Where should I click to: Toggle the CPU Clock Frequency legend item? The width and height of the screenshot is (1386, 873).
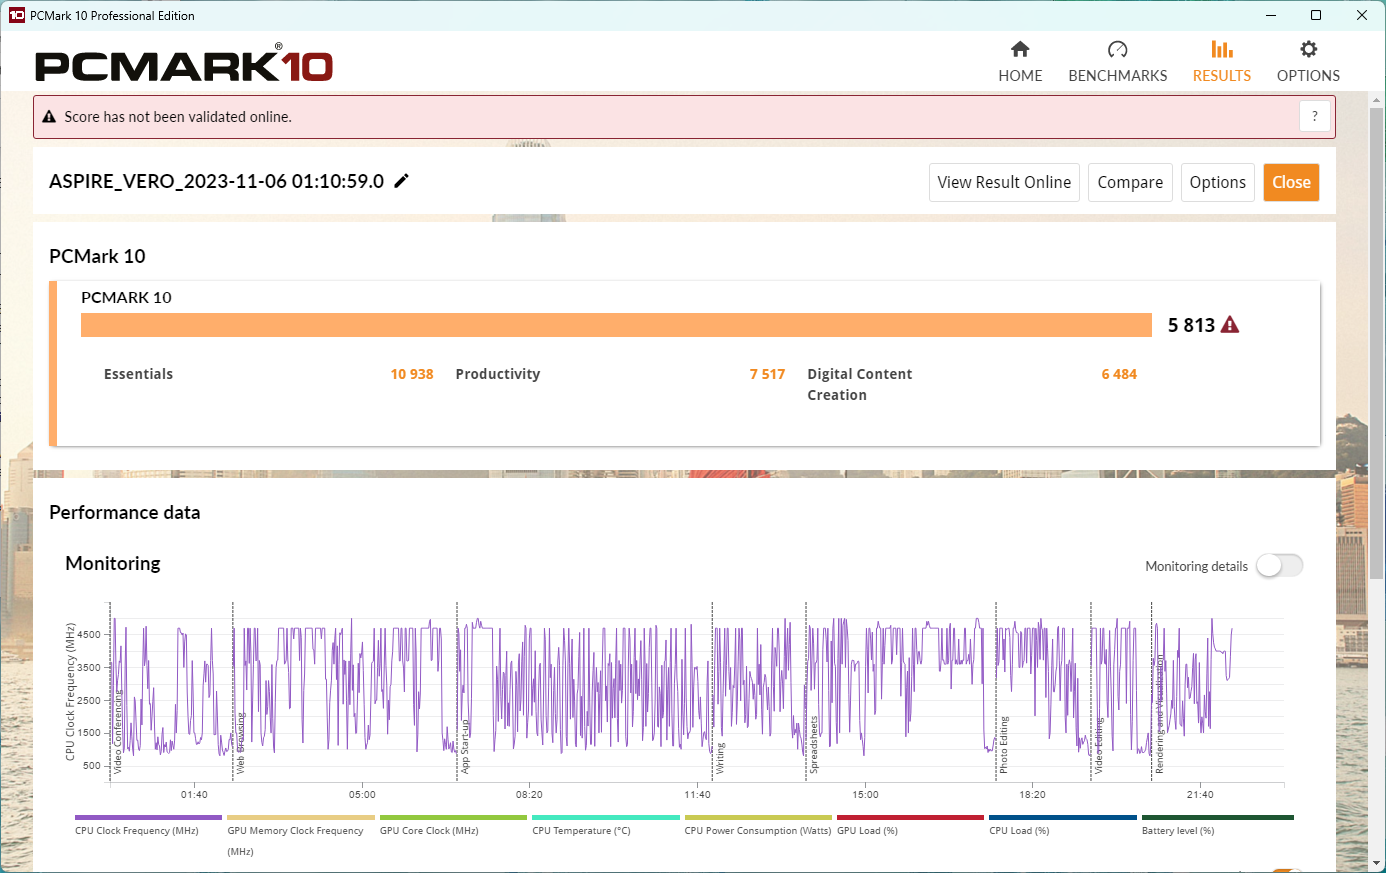click(148, 827)
